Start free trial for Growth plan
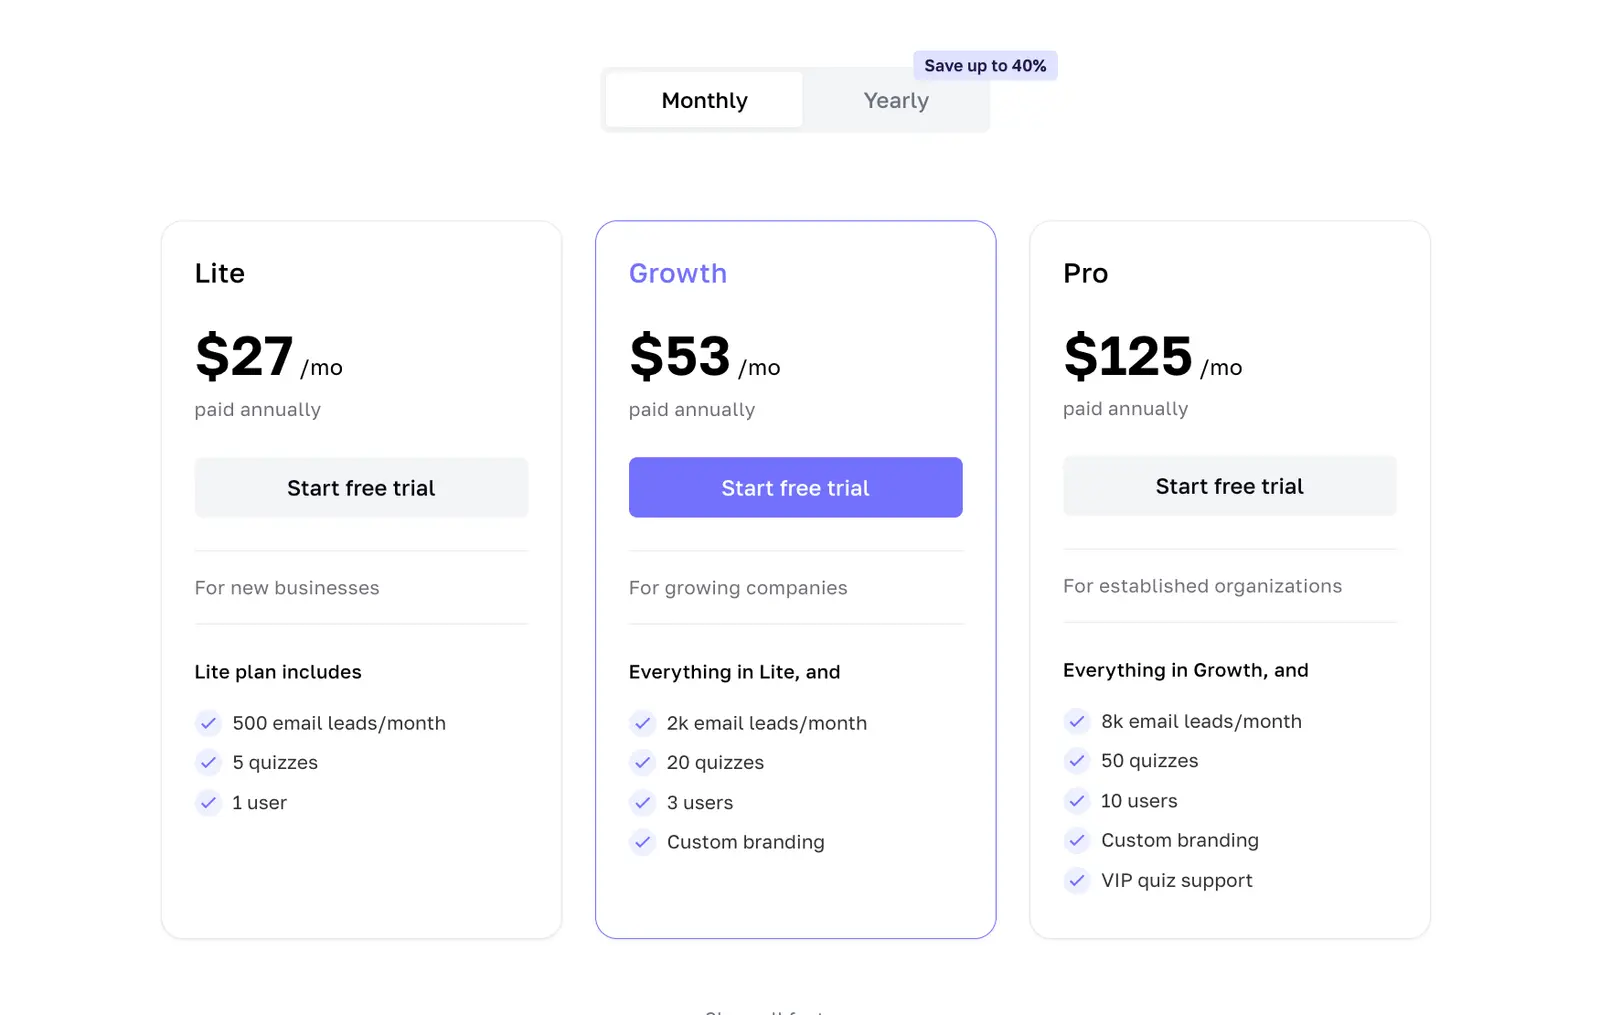Viewport: 1600px width, 1015px height. pyautogui.click(x=795, y=488)
